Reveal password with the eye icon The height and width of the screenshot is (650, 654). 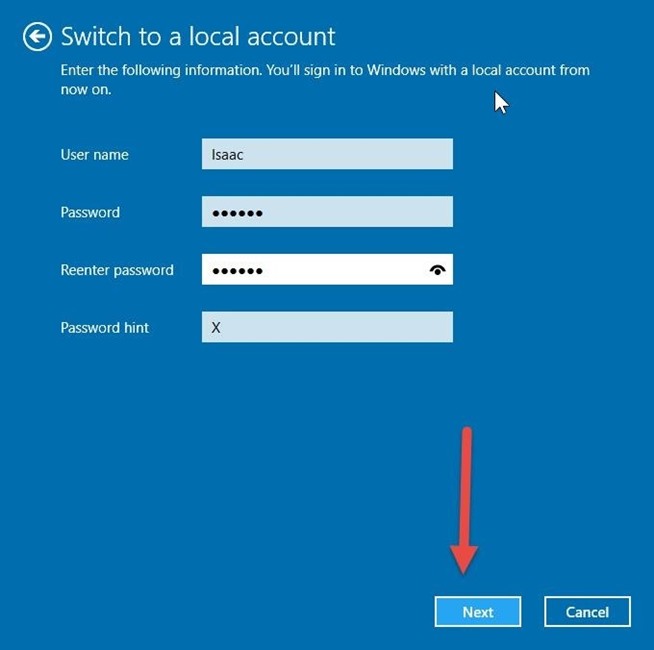pos(437,270)
